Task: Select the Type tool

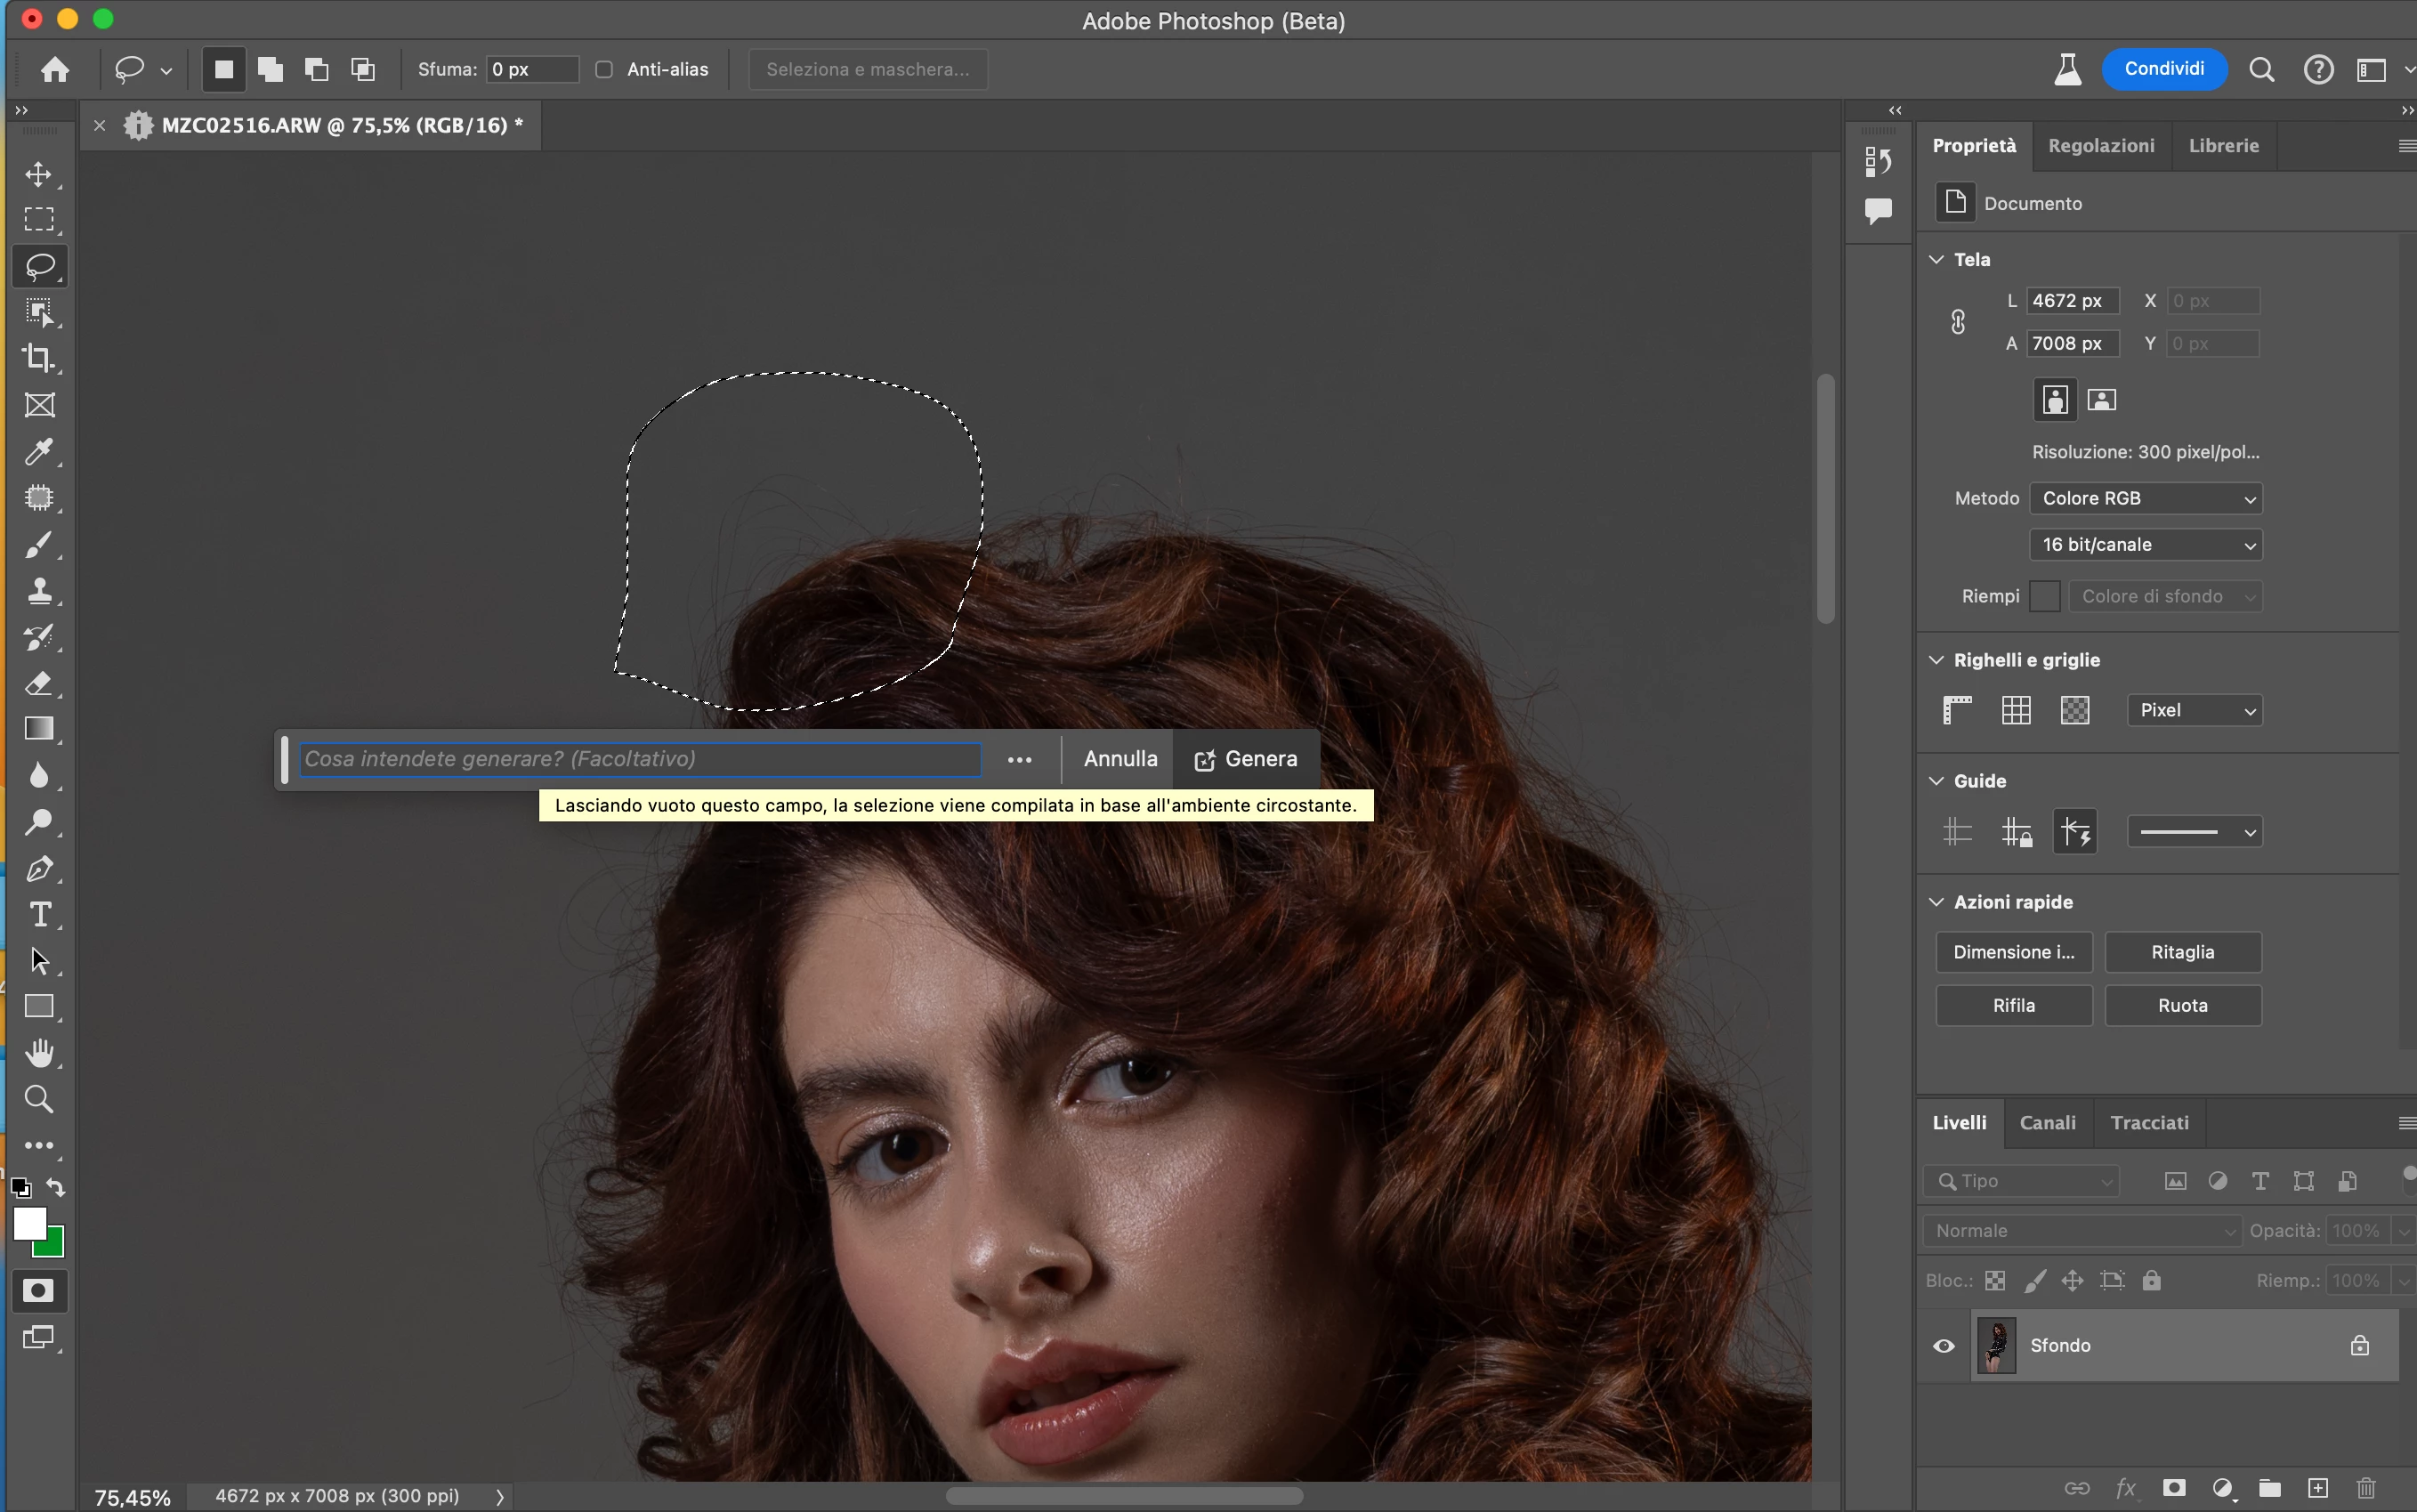Action: 39,915
